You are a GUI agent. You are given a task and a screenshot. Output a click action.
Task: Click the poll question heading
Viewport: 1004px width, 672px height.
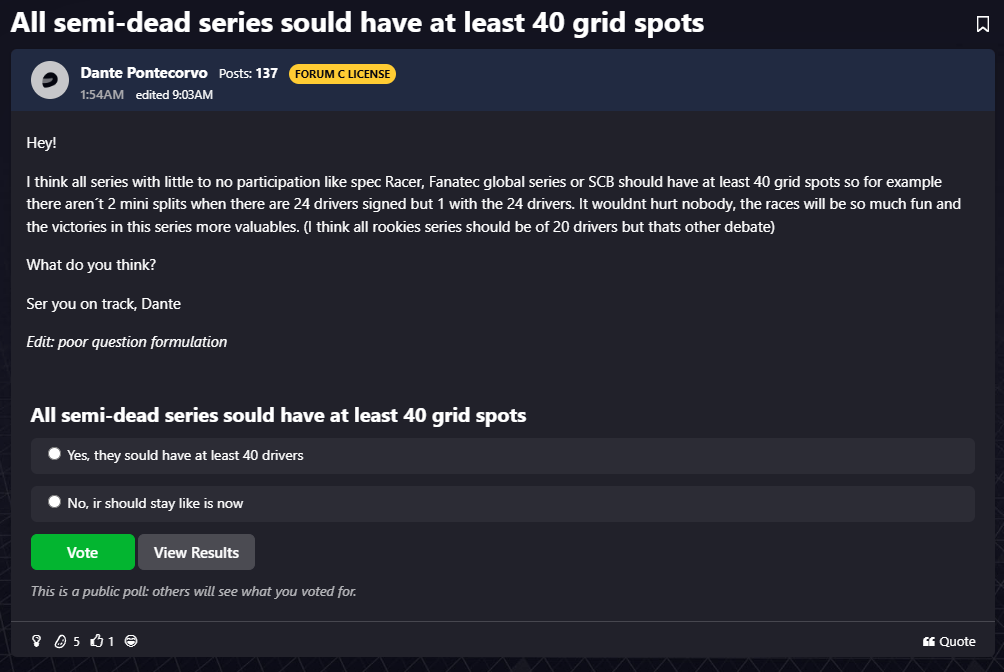point(278,415)
